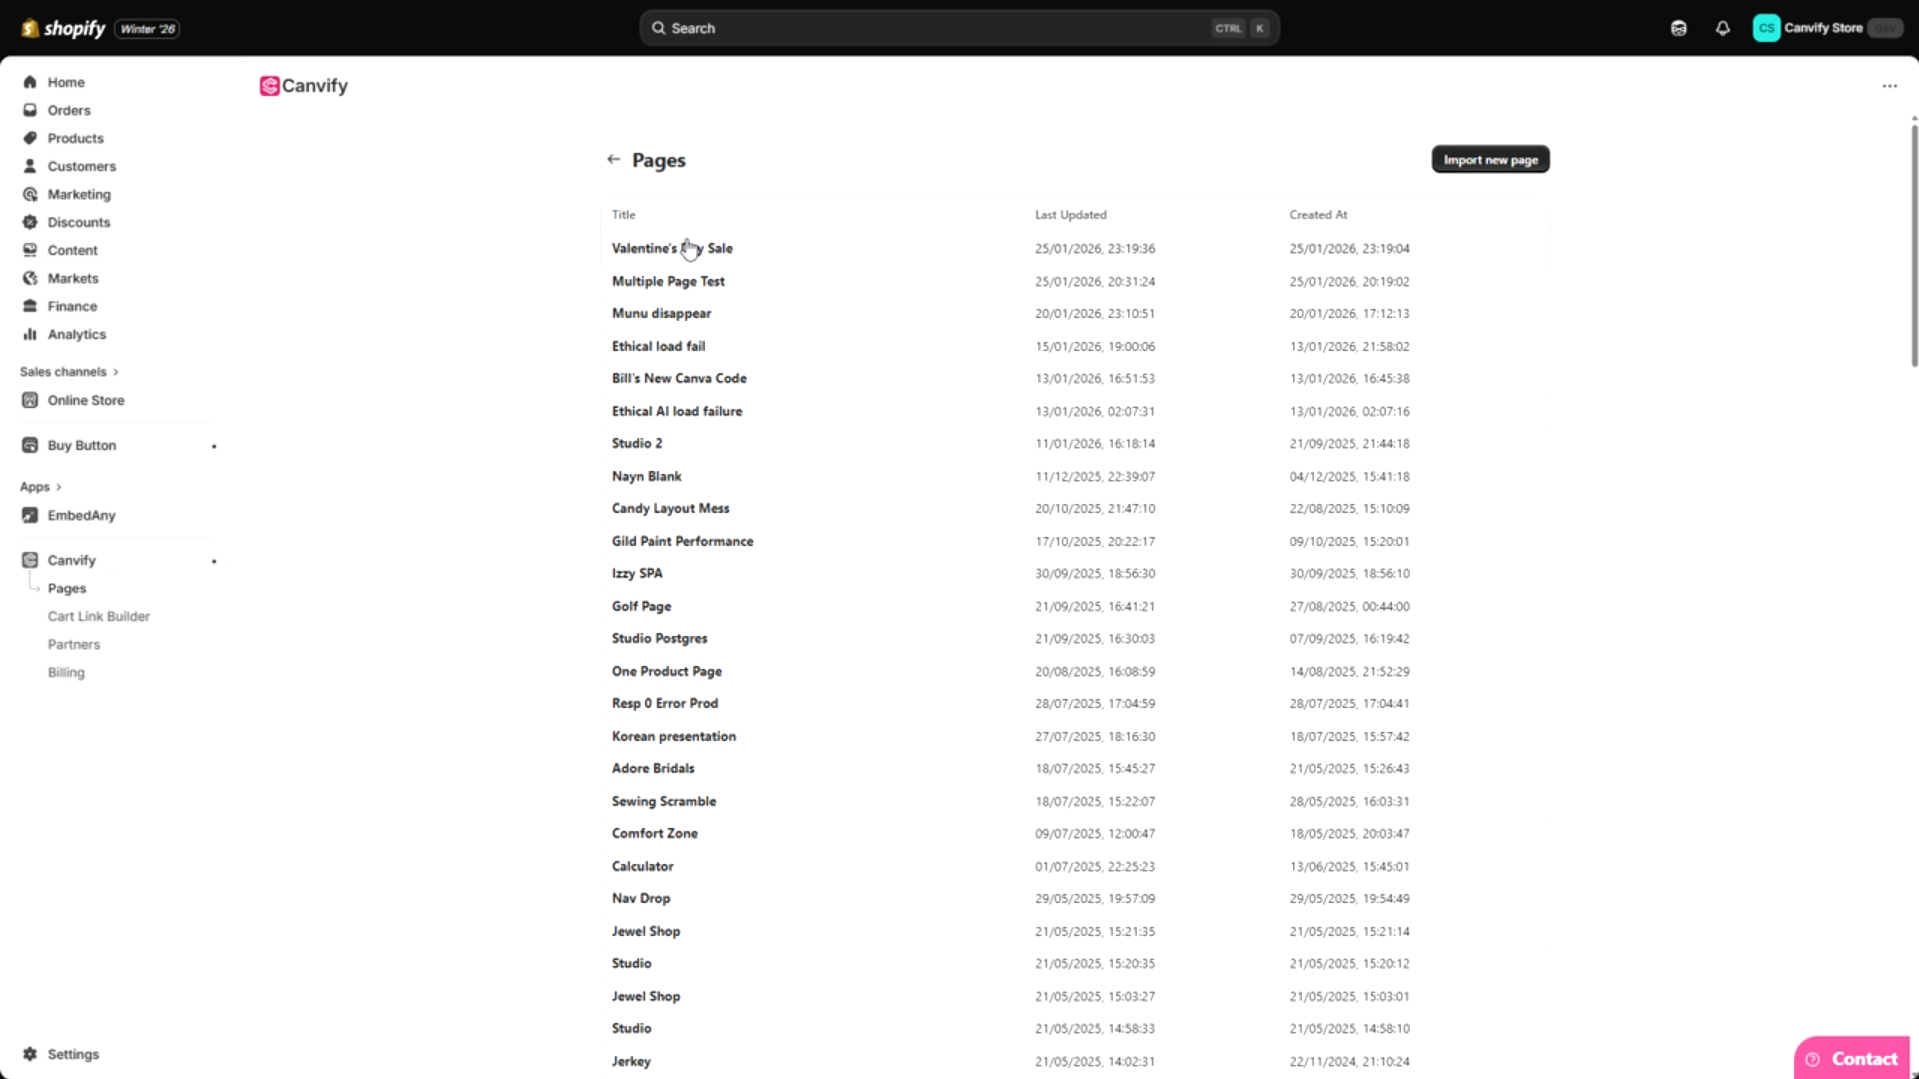Viewport: 1919px width, 1079px height.
Task: Click the Canvify Store account avatar
Action: [1766, 28]
